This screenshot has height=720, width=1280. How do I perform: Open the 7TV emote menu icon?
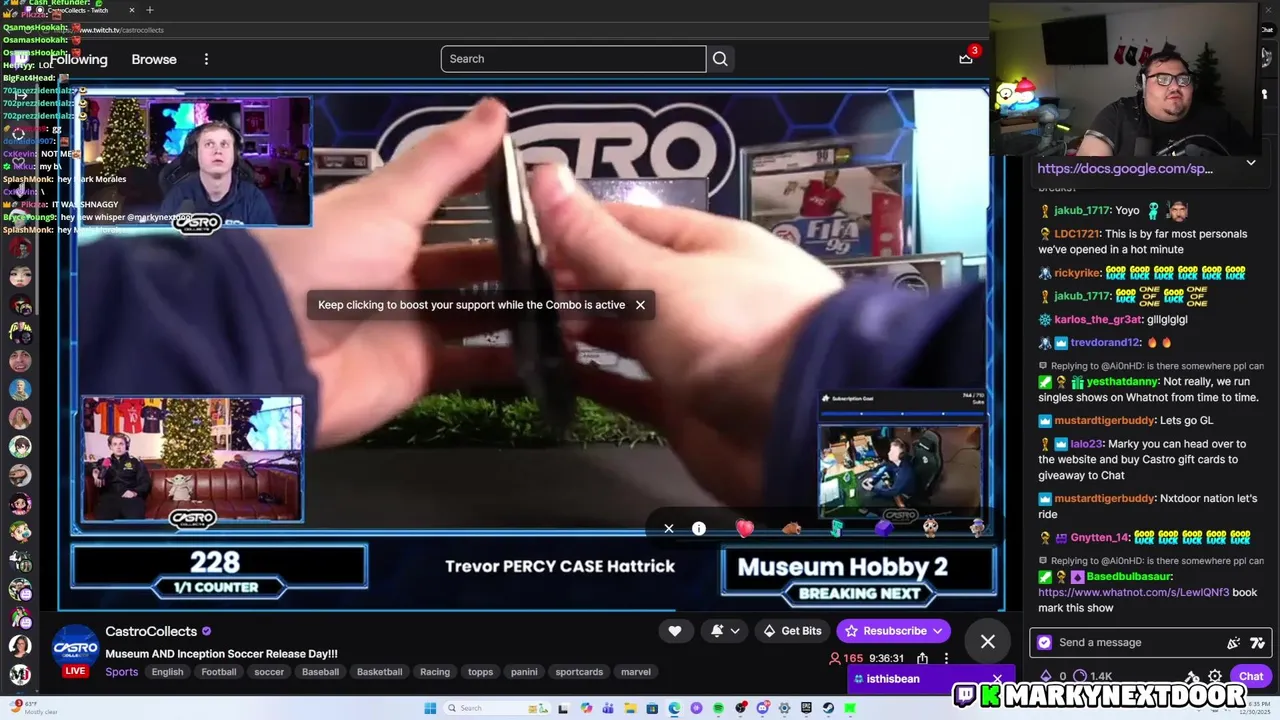pyautogui.click(x=1257, y=643)
